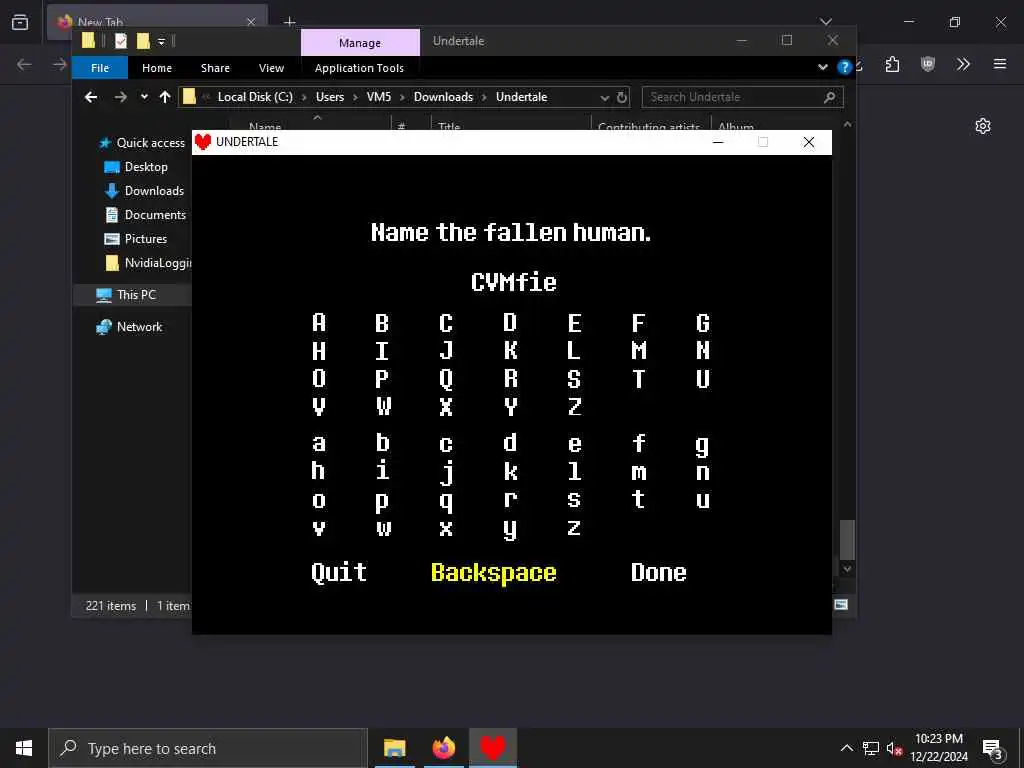
Task: Pick lowercase letter t in name grid
Action: [x=639, y=499]
